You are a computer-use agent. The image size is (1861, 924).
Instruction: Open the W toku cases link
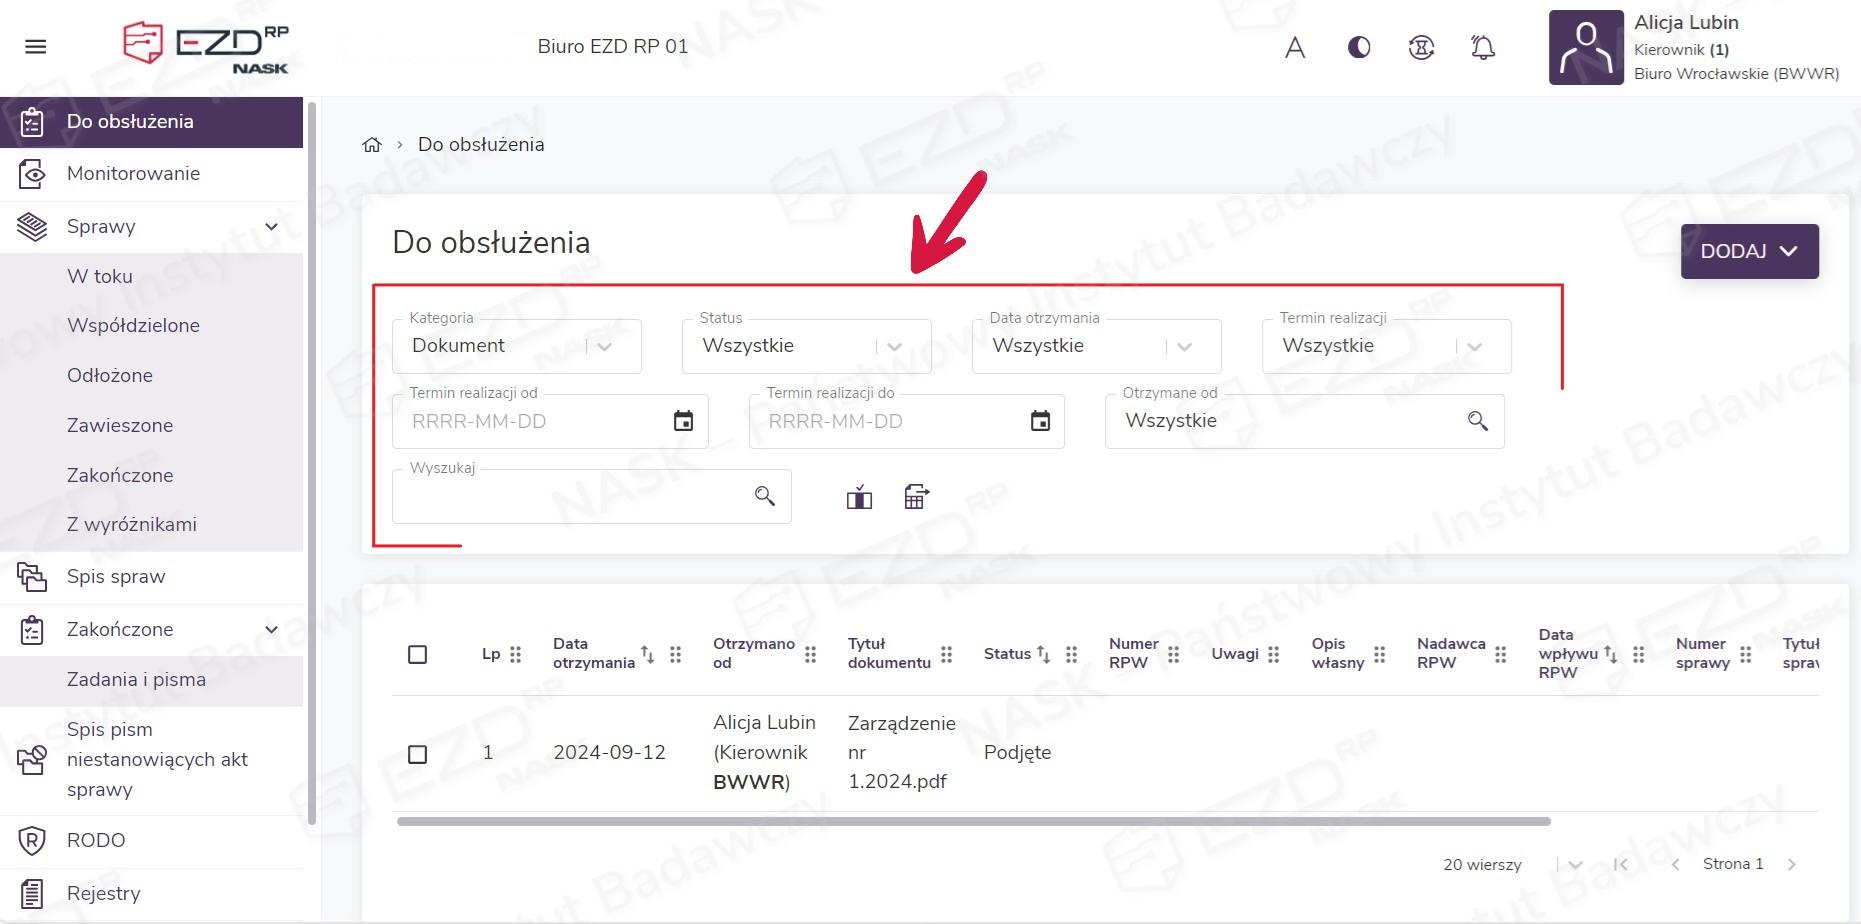coord(100,277)
